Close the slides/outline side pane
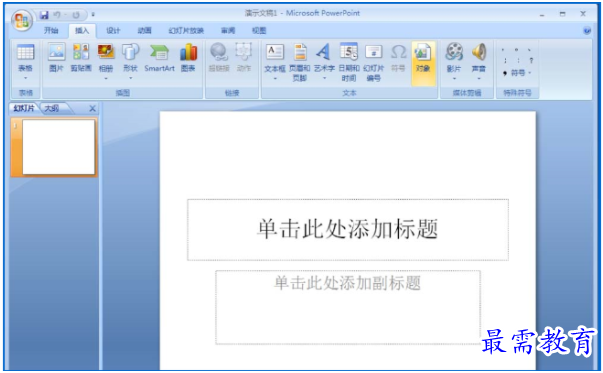This screenshot has width=603, height=373. [x=92, y=108]
